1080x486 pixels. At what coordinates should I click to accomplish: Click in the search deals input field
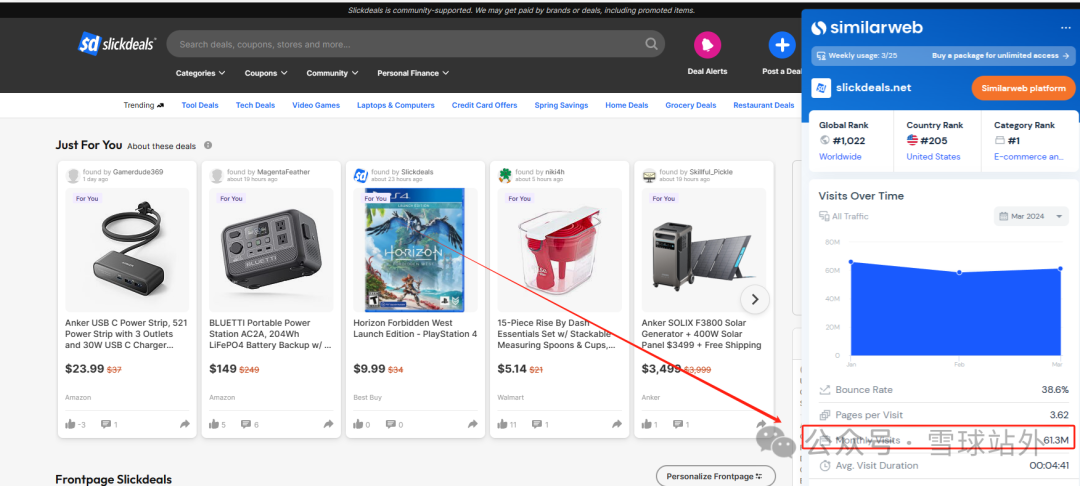[400, 44]
